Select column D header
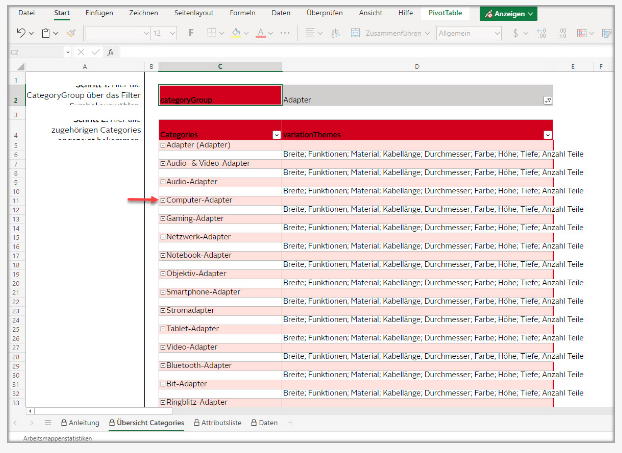The width and height of the screenshot is (622, 453). [417, 67]
